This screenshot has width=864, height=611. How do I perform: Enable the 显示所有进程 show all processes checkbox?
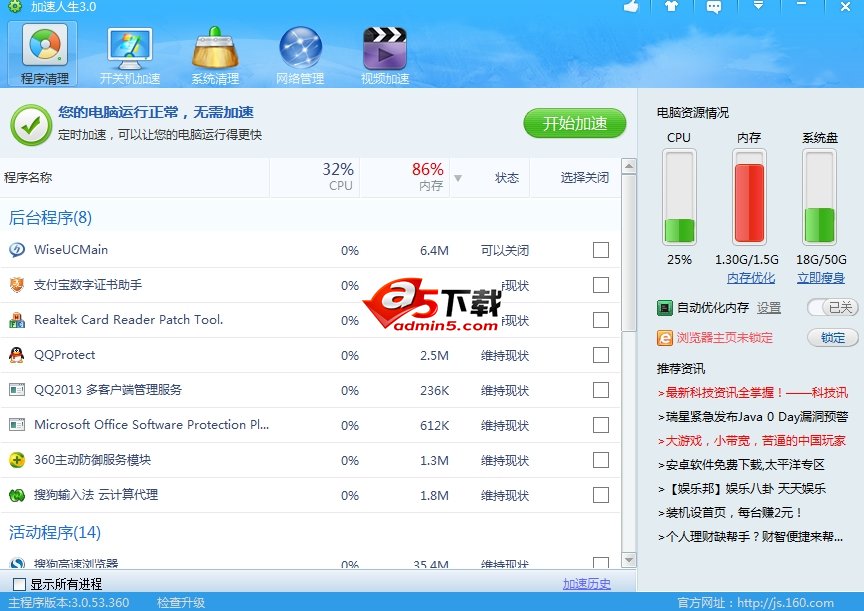pyautogui.click(x=19, y=584)
